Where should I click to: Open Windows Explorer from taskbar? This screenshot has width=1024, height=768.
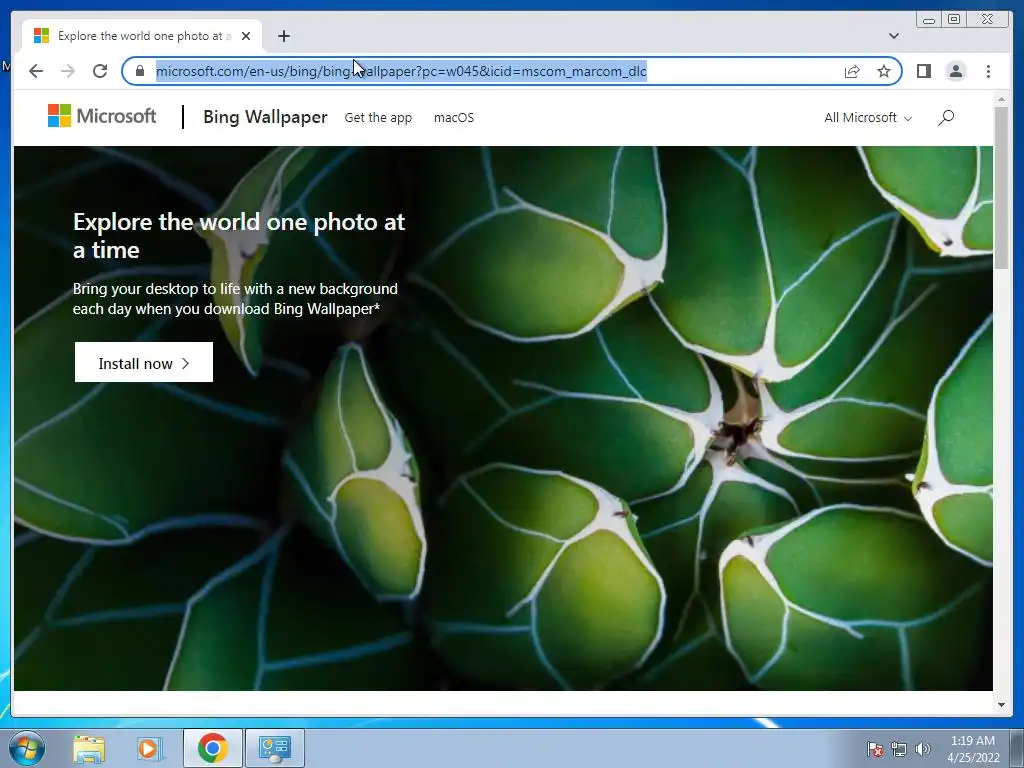89,748
